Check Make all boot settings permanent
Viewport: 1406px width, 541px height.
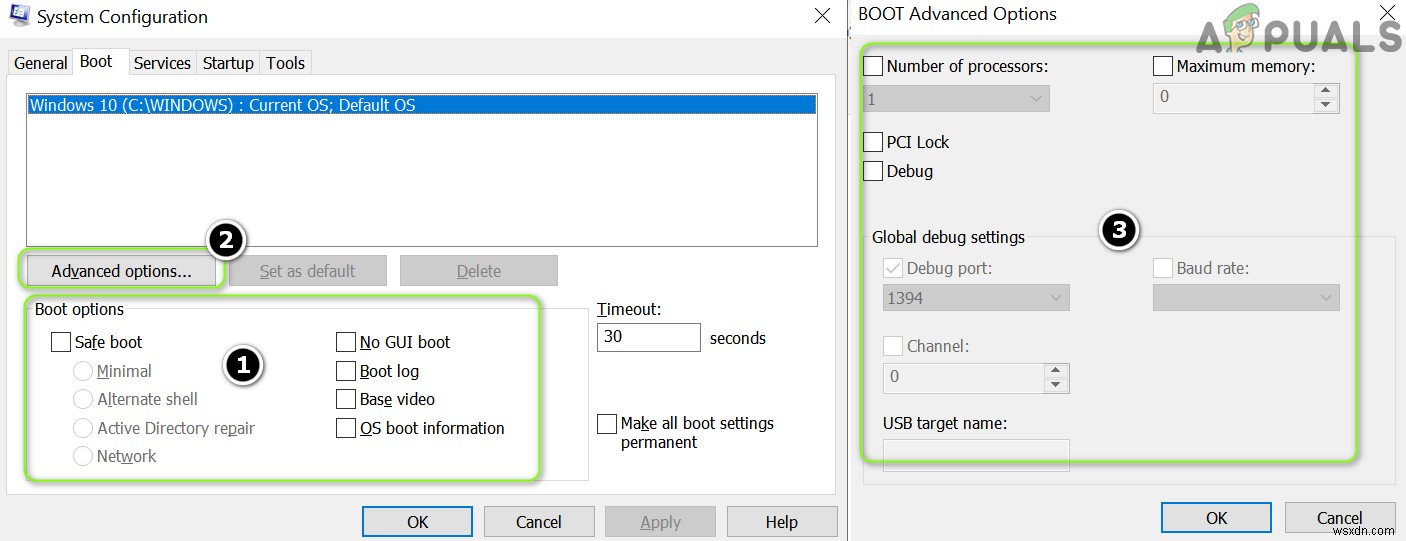607,424
